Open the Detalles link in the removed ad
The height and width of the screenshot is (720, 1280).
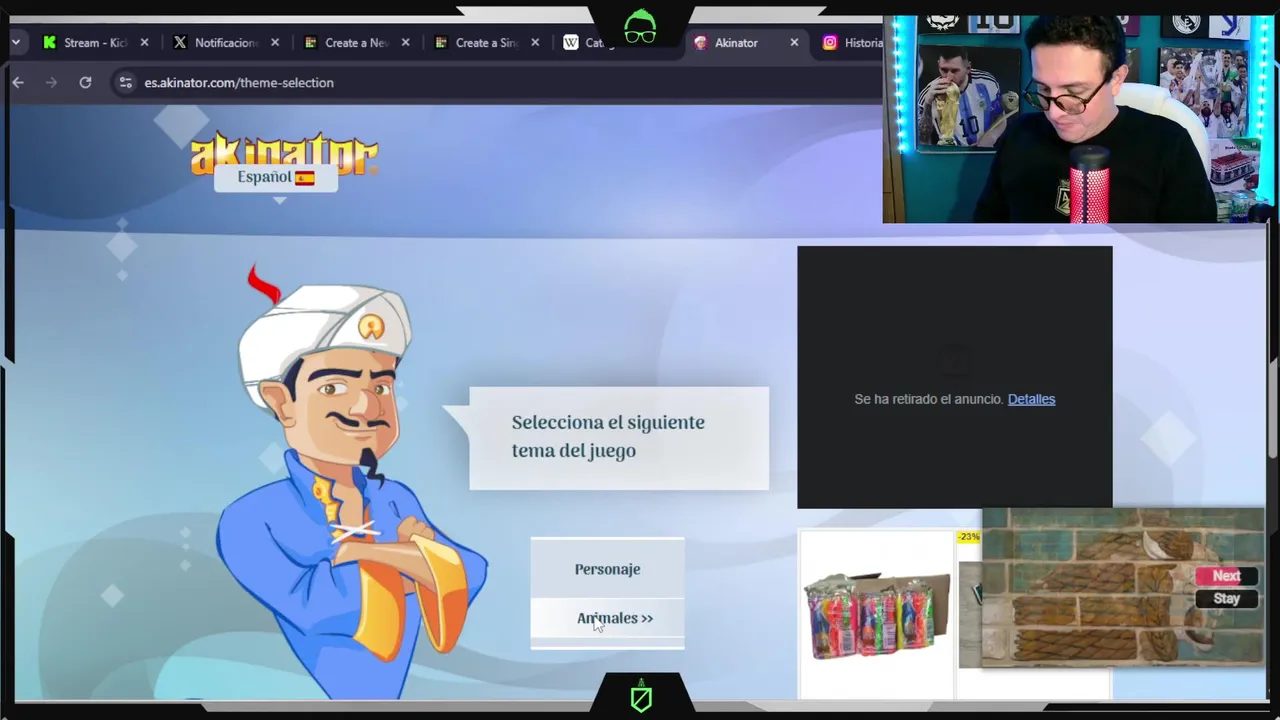[x=1031, y=399]
